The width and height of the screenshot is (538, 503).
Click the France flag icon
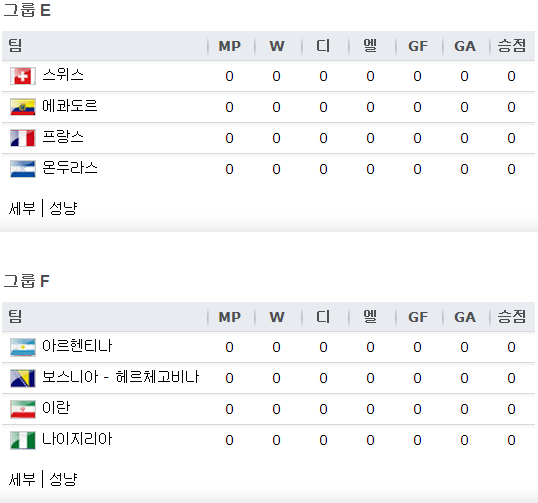23,138
